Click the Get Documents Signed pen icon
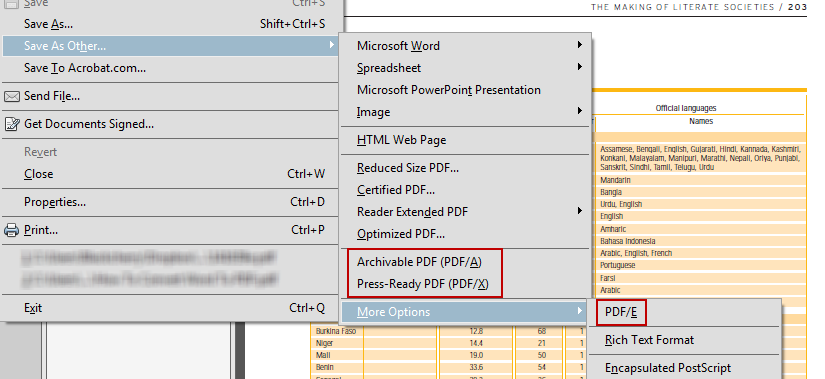The width and height of the screenshot is (825, 379). [12, 124]
